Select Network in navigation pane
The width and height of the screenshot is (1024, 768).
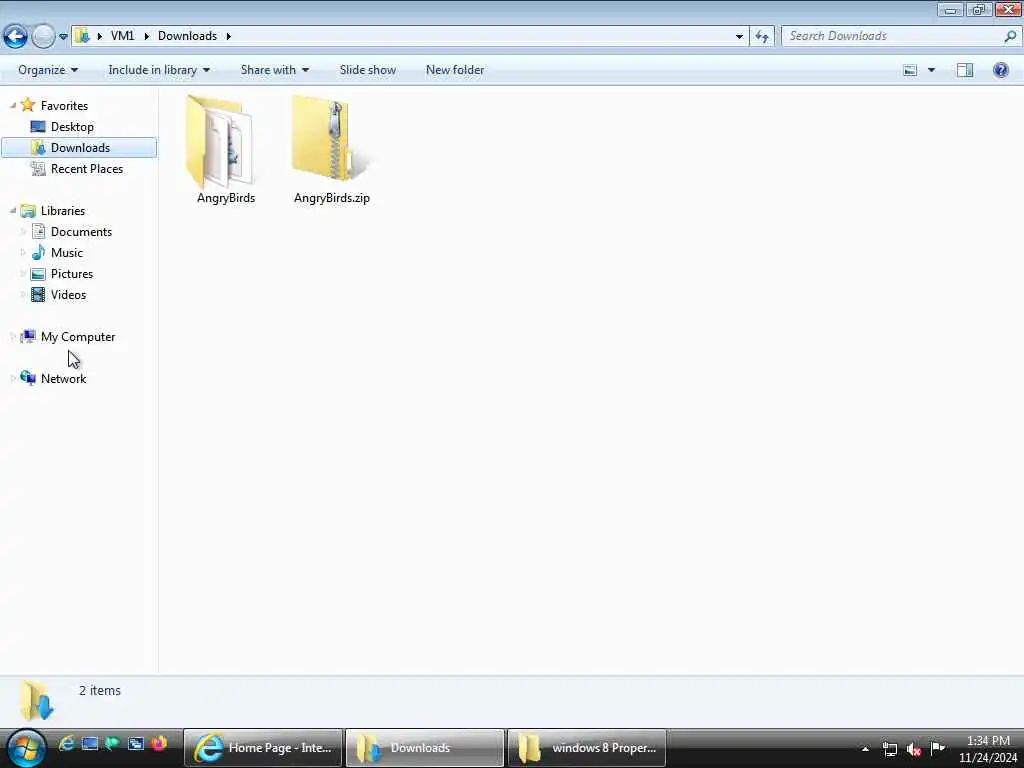point(63,379)
